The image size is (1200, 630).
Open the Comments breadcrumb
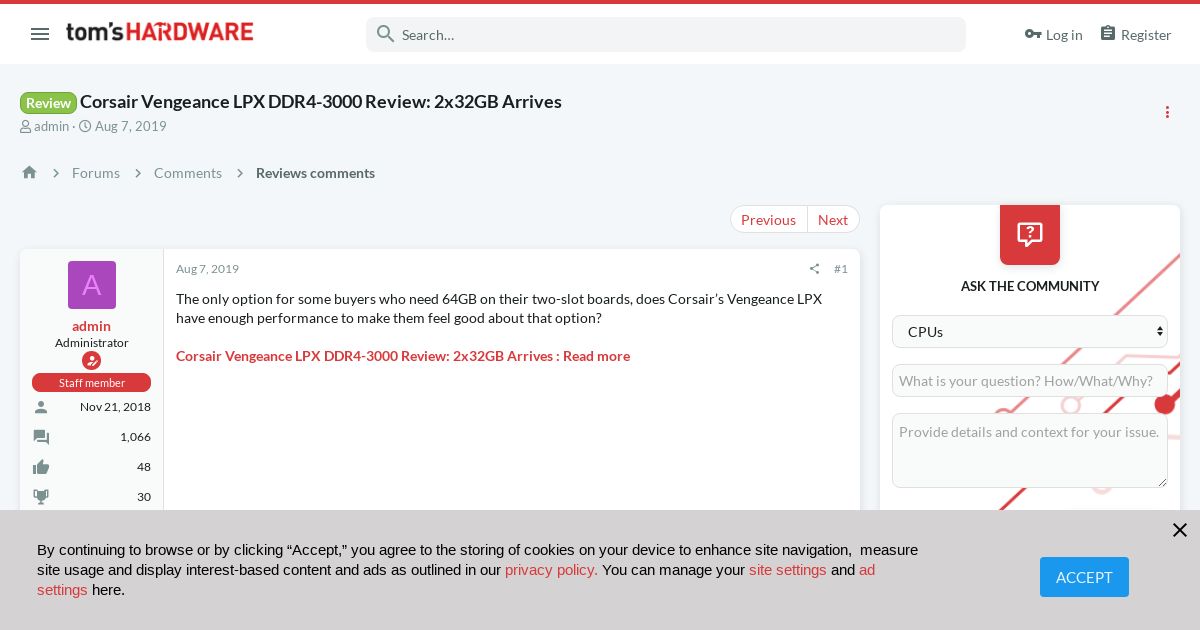pos(188,173)
